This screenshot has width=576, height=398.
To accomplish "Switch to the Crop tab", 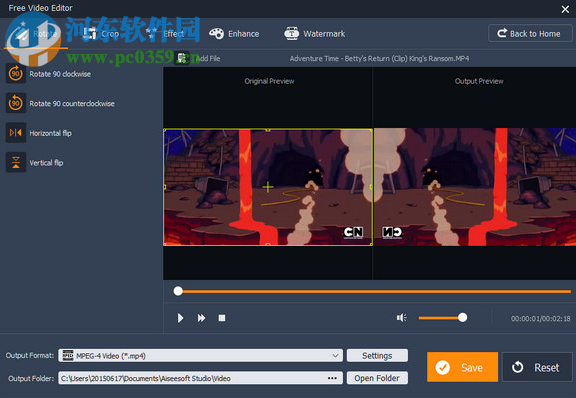I will tap(101, 34).
